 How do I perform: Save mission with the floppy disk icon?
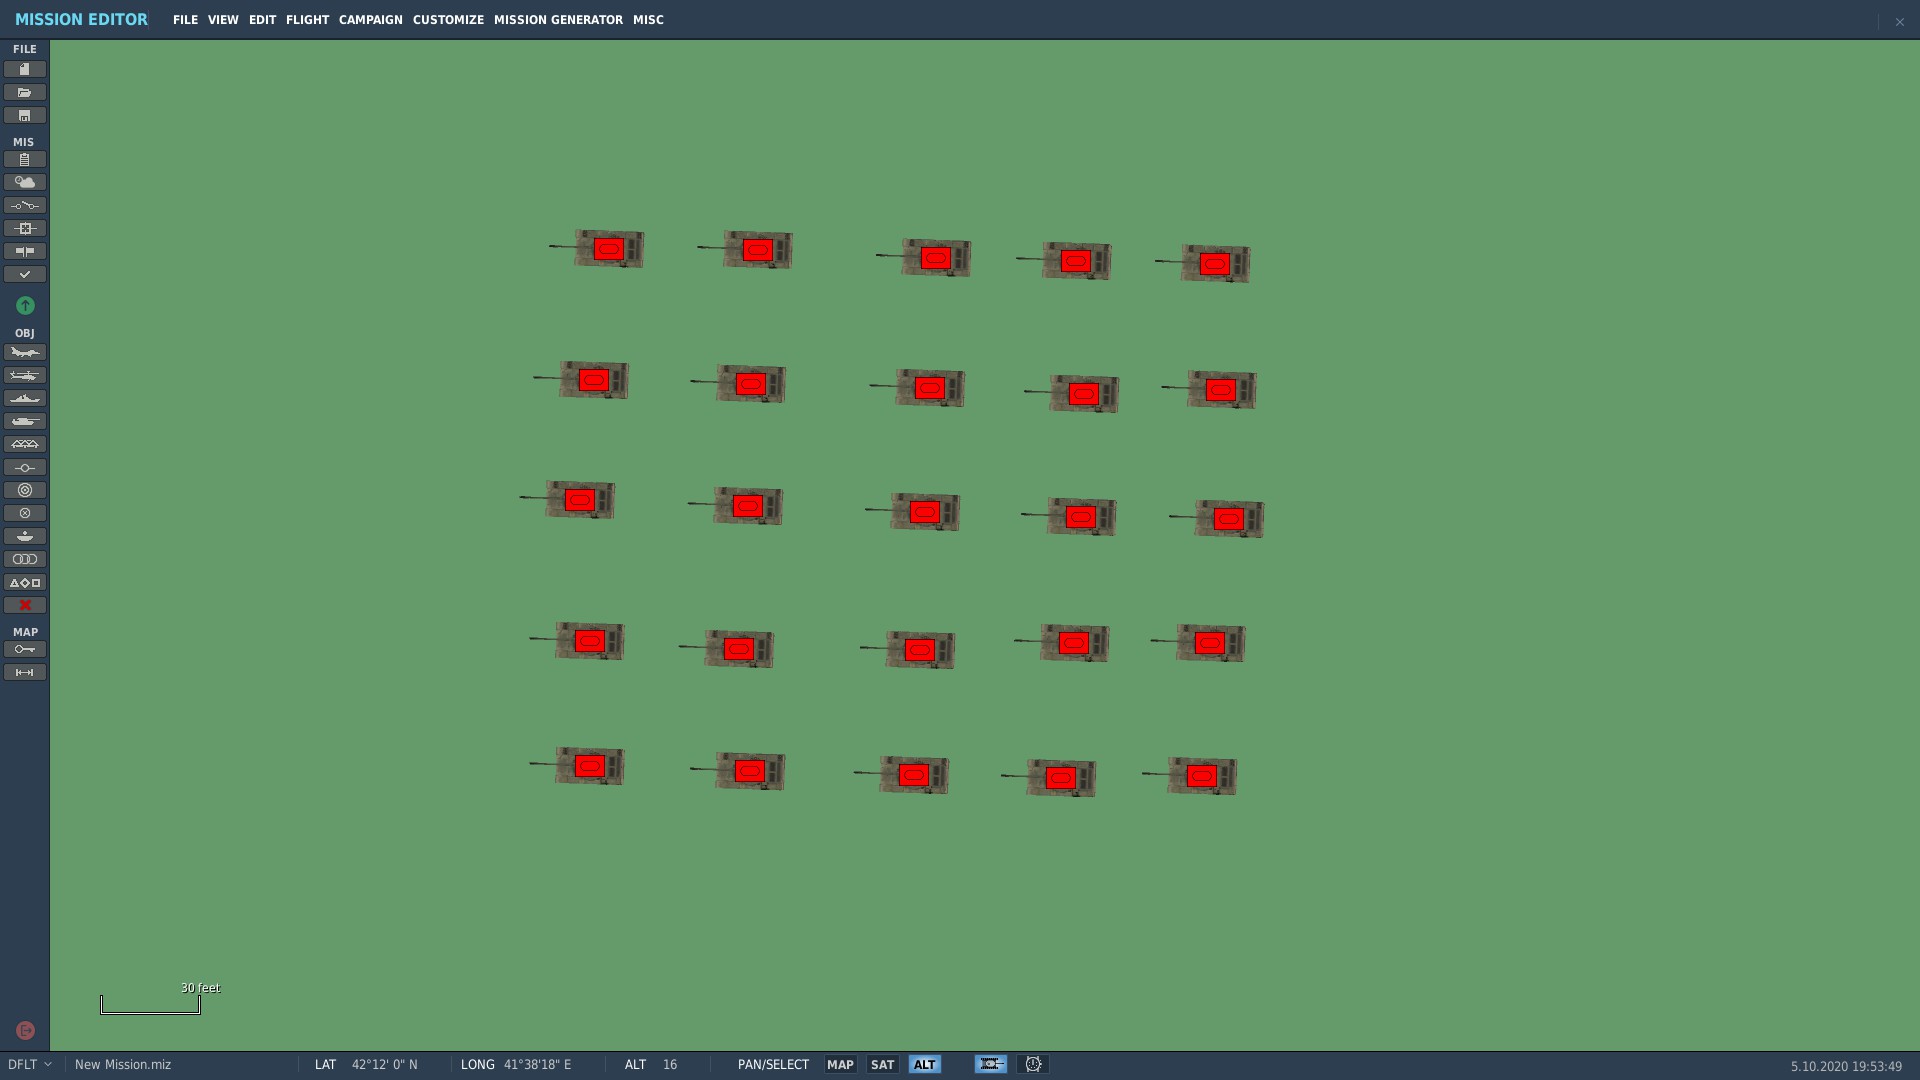tap(25, 115)
